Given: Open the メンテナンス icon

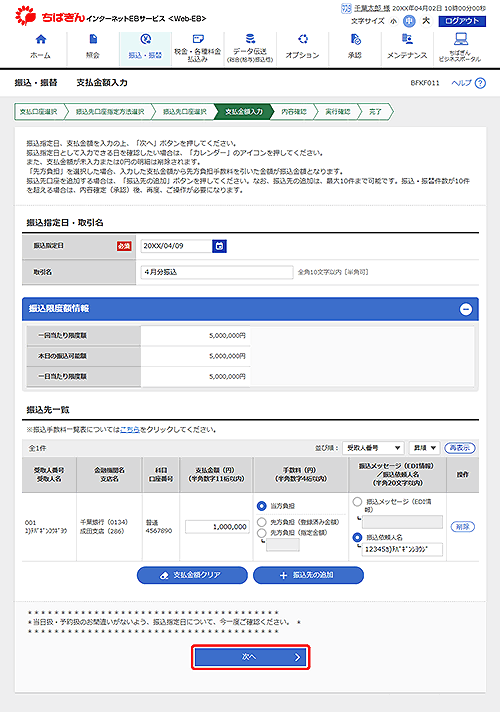Looking at the screenshot, I should (x=407, y=39).
